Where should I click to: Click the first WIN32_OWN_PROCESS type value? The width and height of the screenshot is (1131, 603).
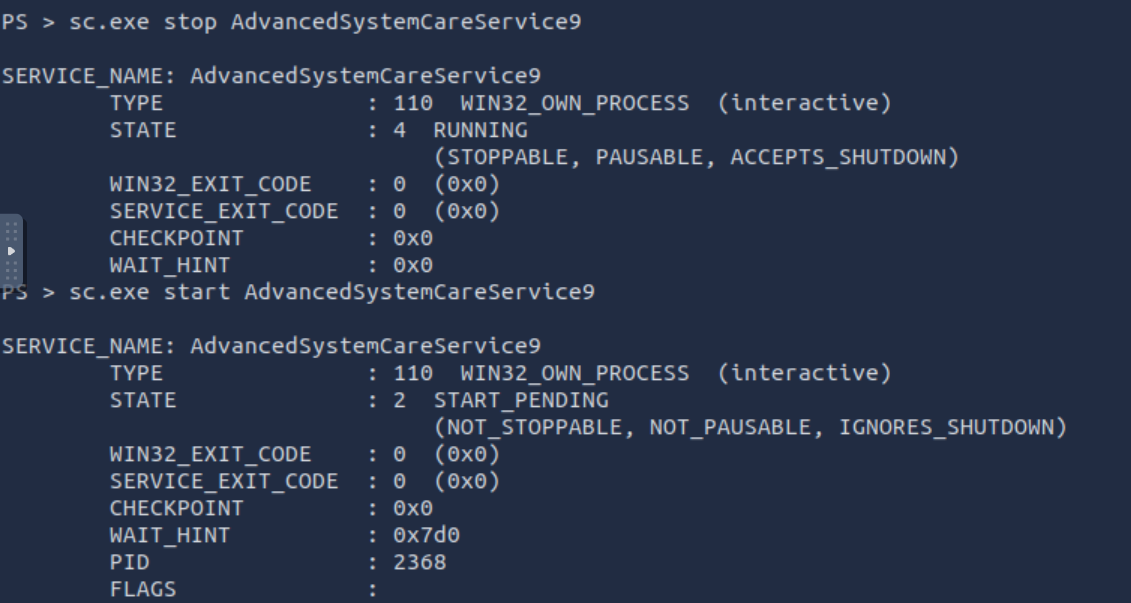[x=575, y=103]
